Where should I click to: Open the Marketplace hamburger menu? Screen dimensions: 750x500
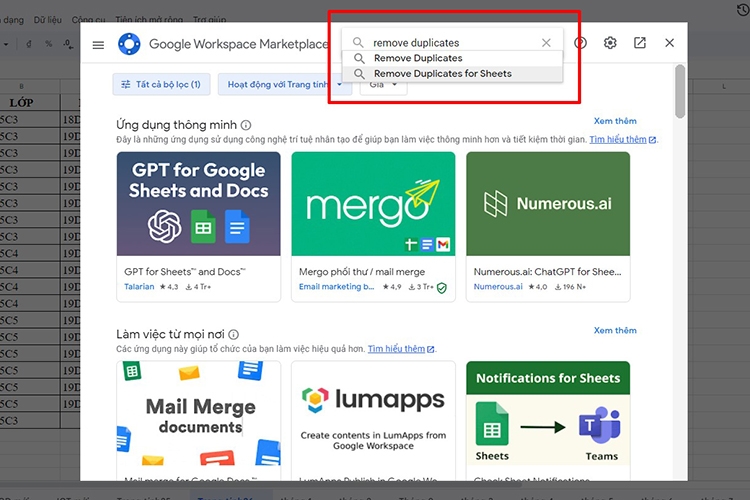click(98, 45)
